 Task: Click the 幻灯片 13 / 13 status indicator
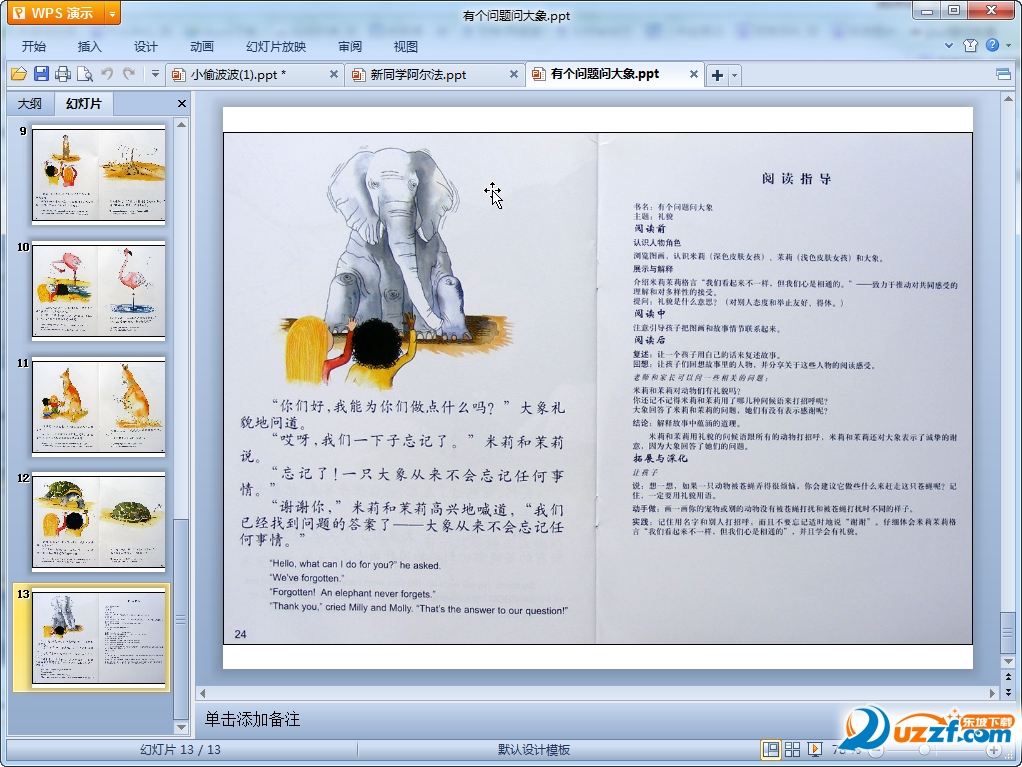tap(181, 750)
